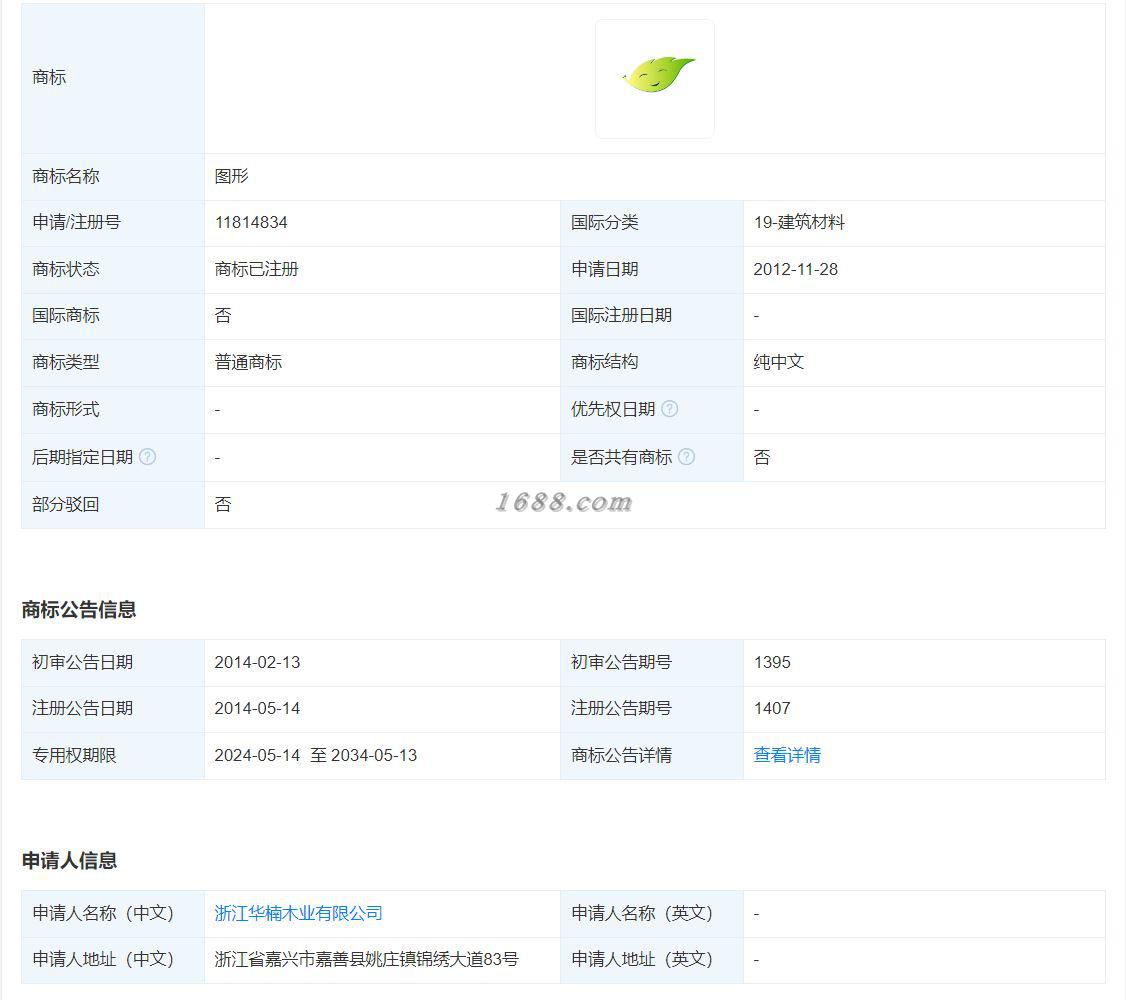
Task: Click the 申请人地址（英文） label cell
Action: tap(651, 960)
